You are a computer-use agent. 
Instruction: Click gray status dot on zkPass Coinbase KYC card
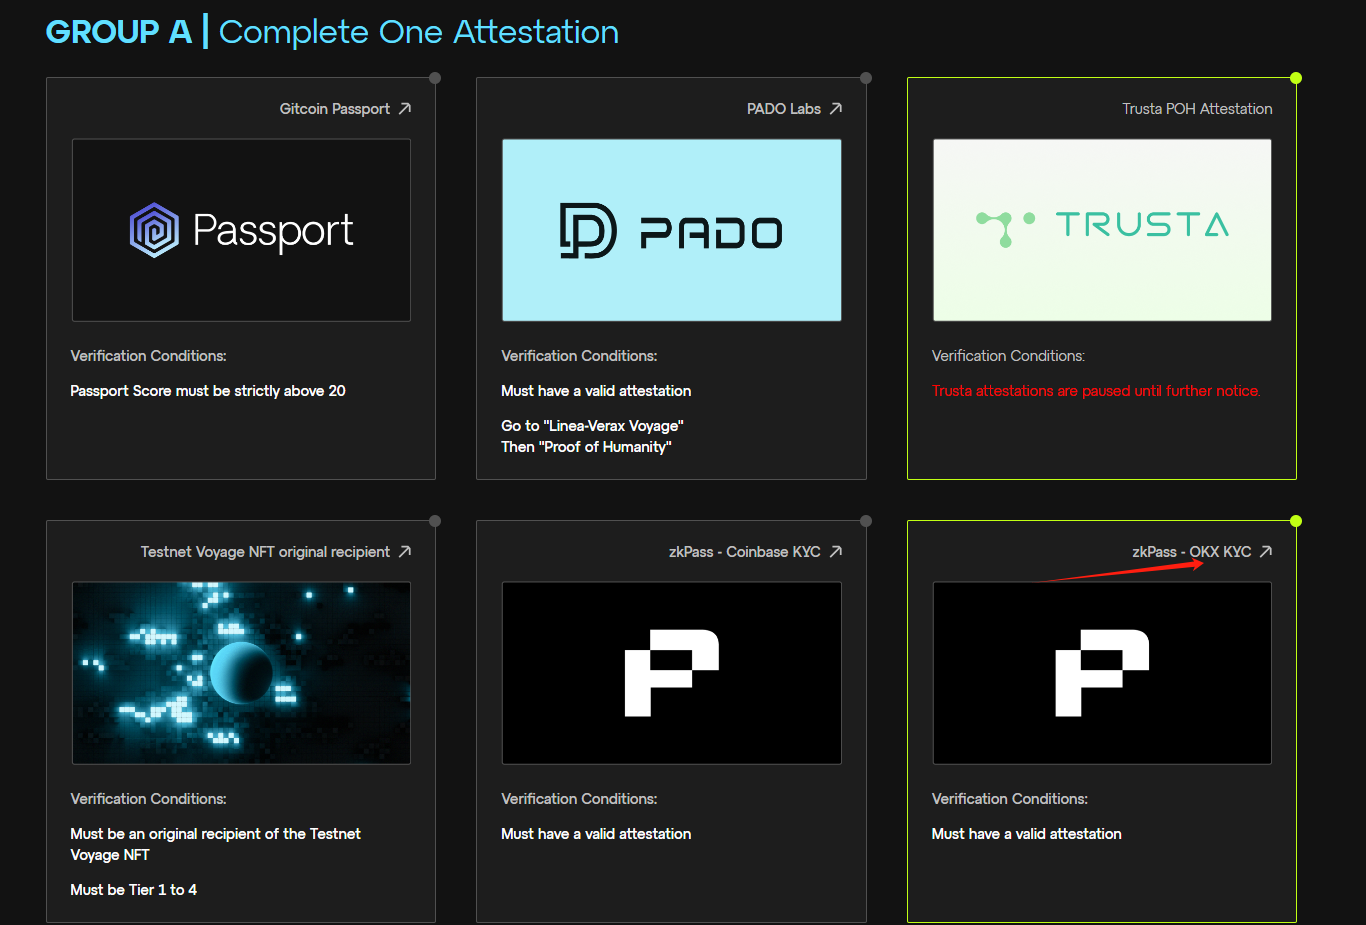coord(866,521)
